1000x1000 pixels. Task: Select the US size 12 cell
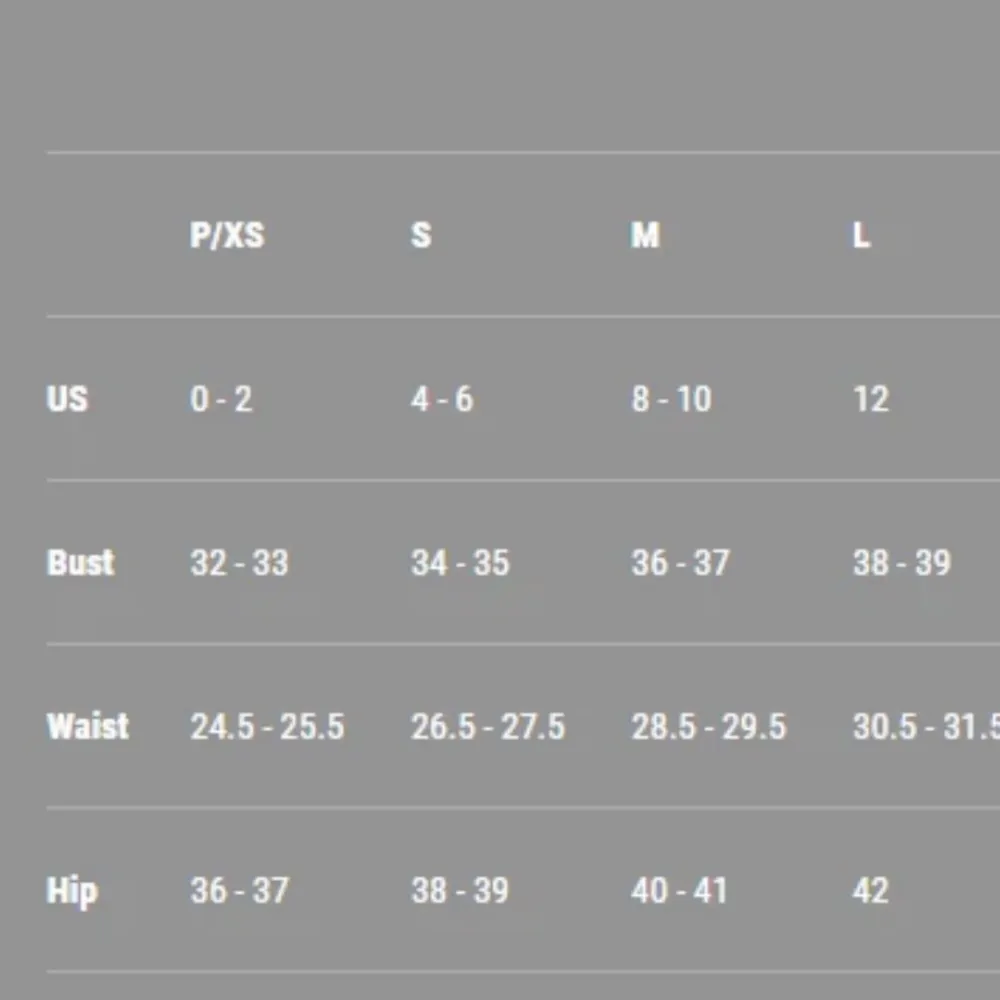(x=870, y=399)
